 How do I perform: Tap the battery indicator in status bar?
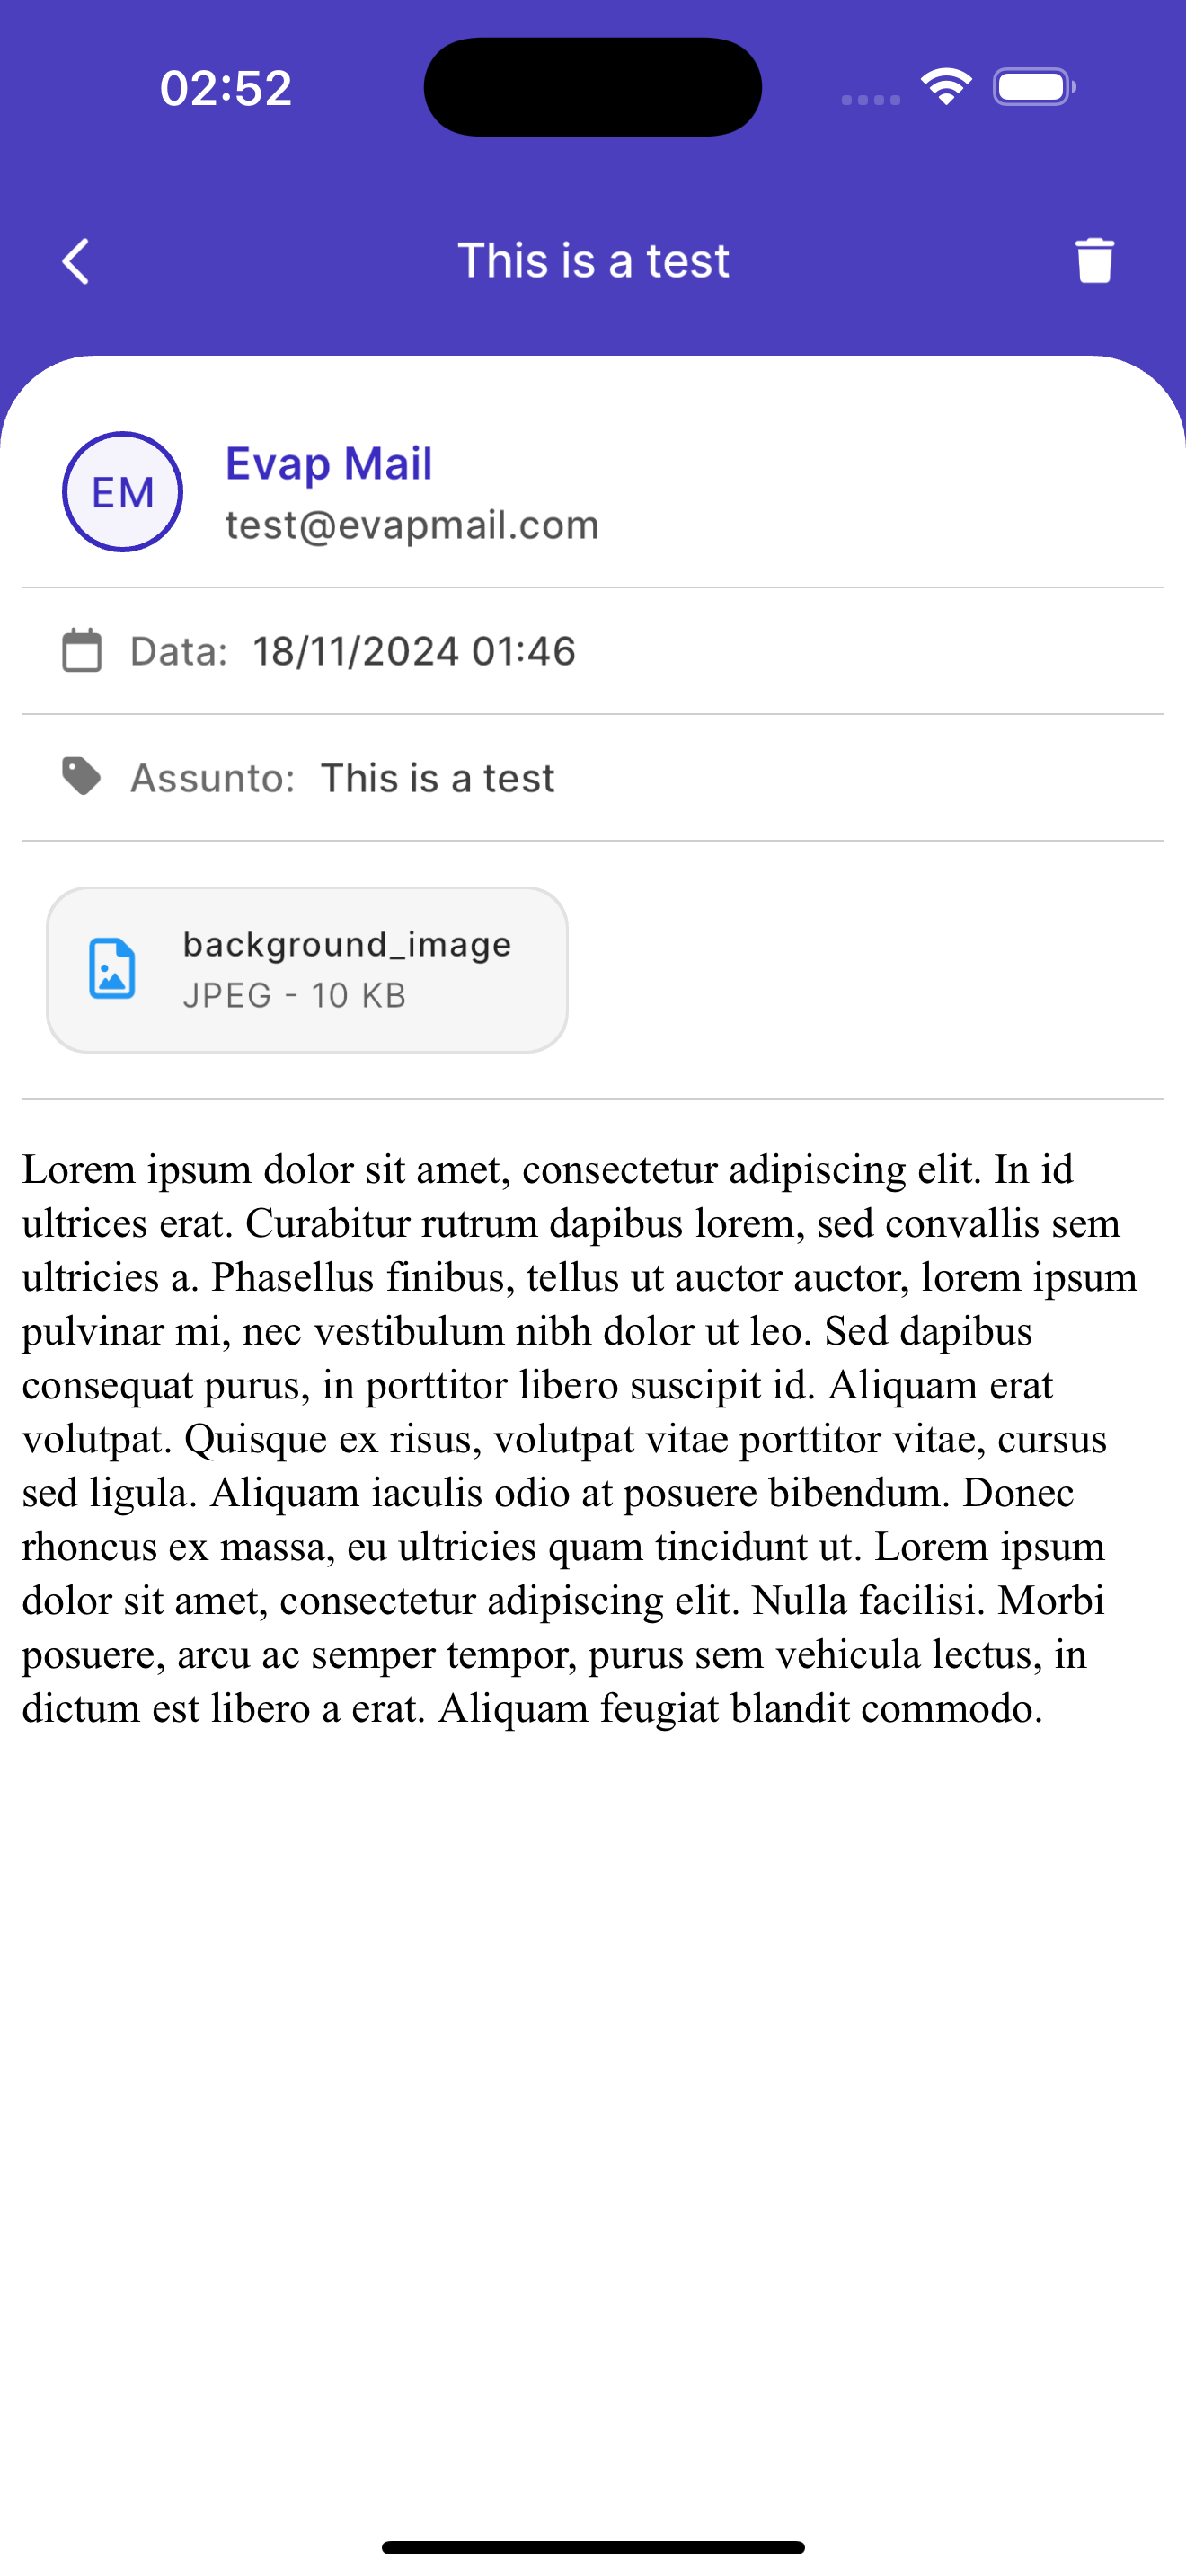tap(1033, 87)
